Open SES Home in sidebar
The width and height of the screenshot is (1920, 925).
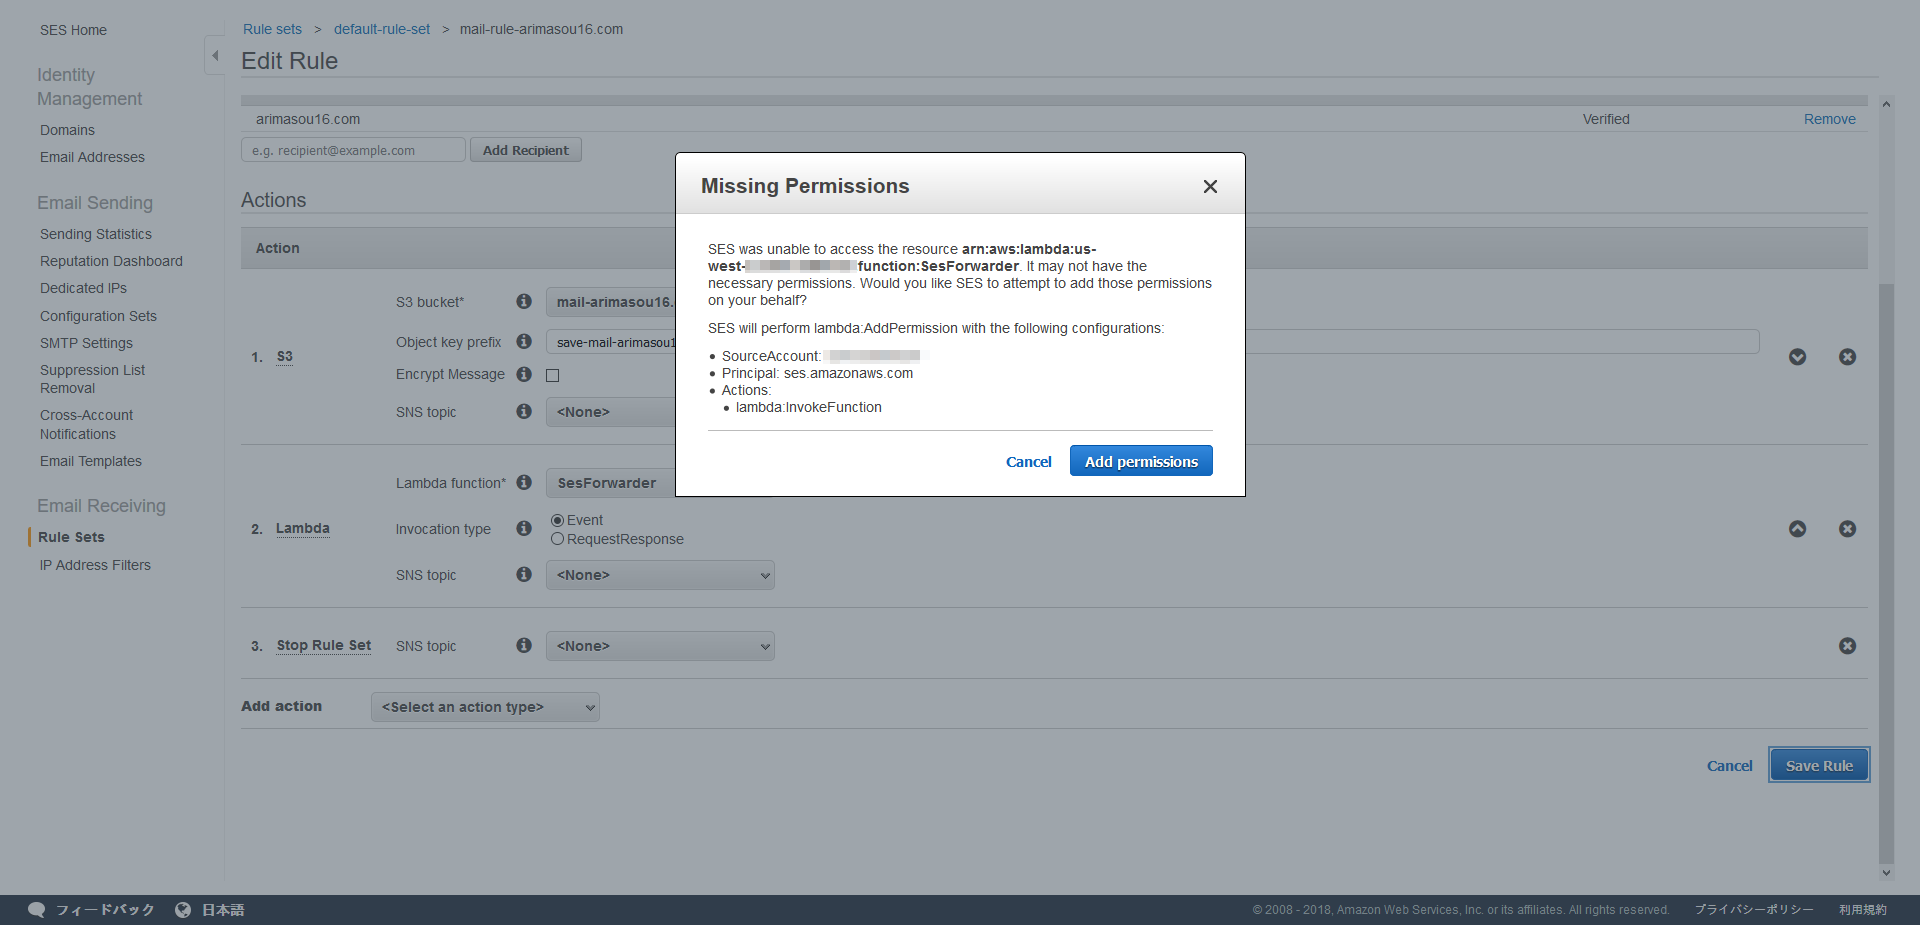click(73, 30)
